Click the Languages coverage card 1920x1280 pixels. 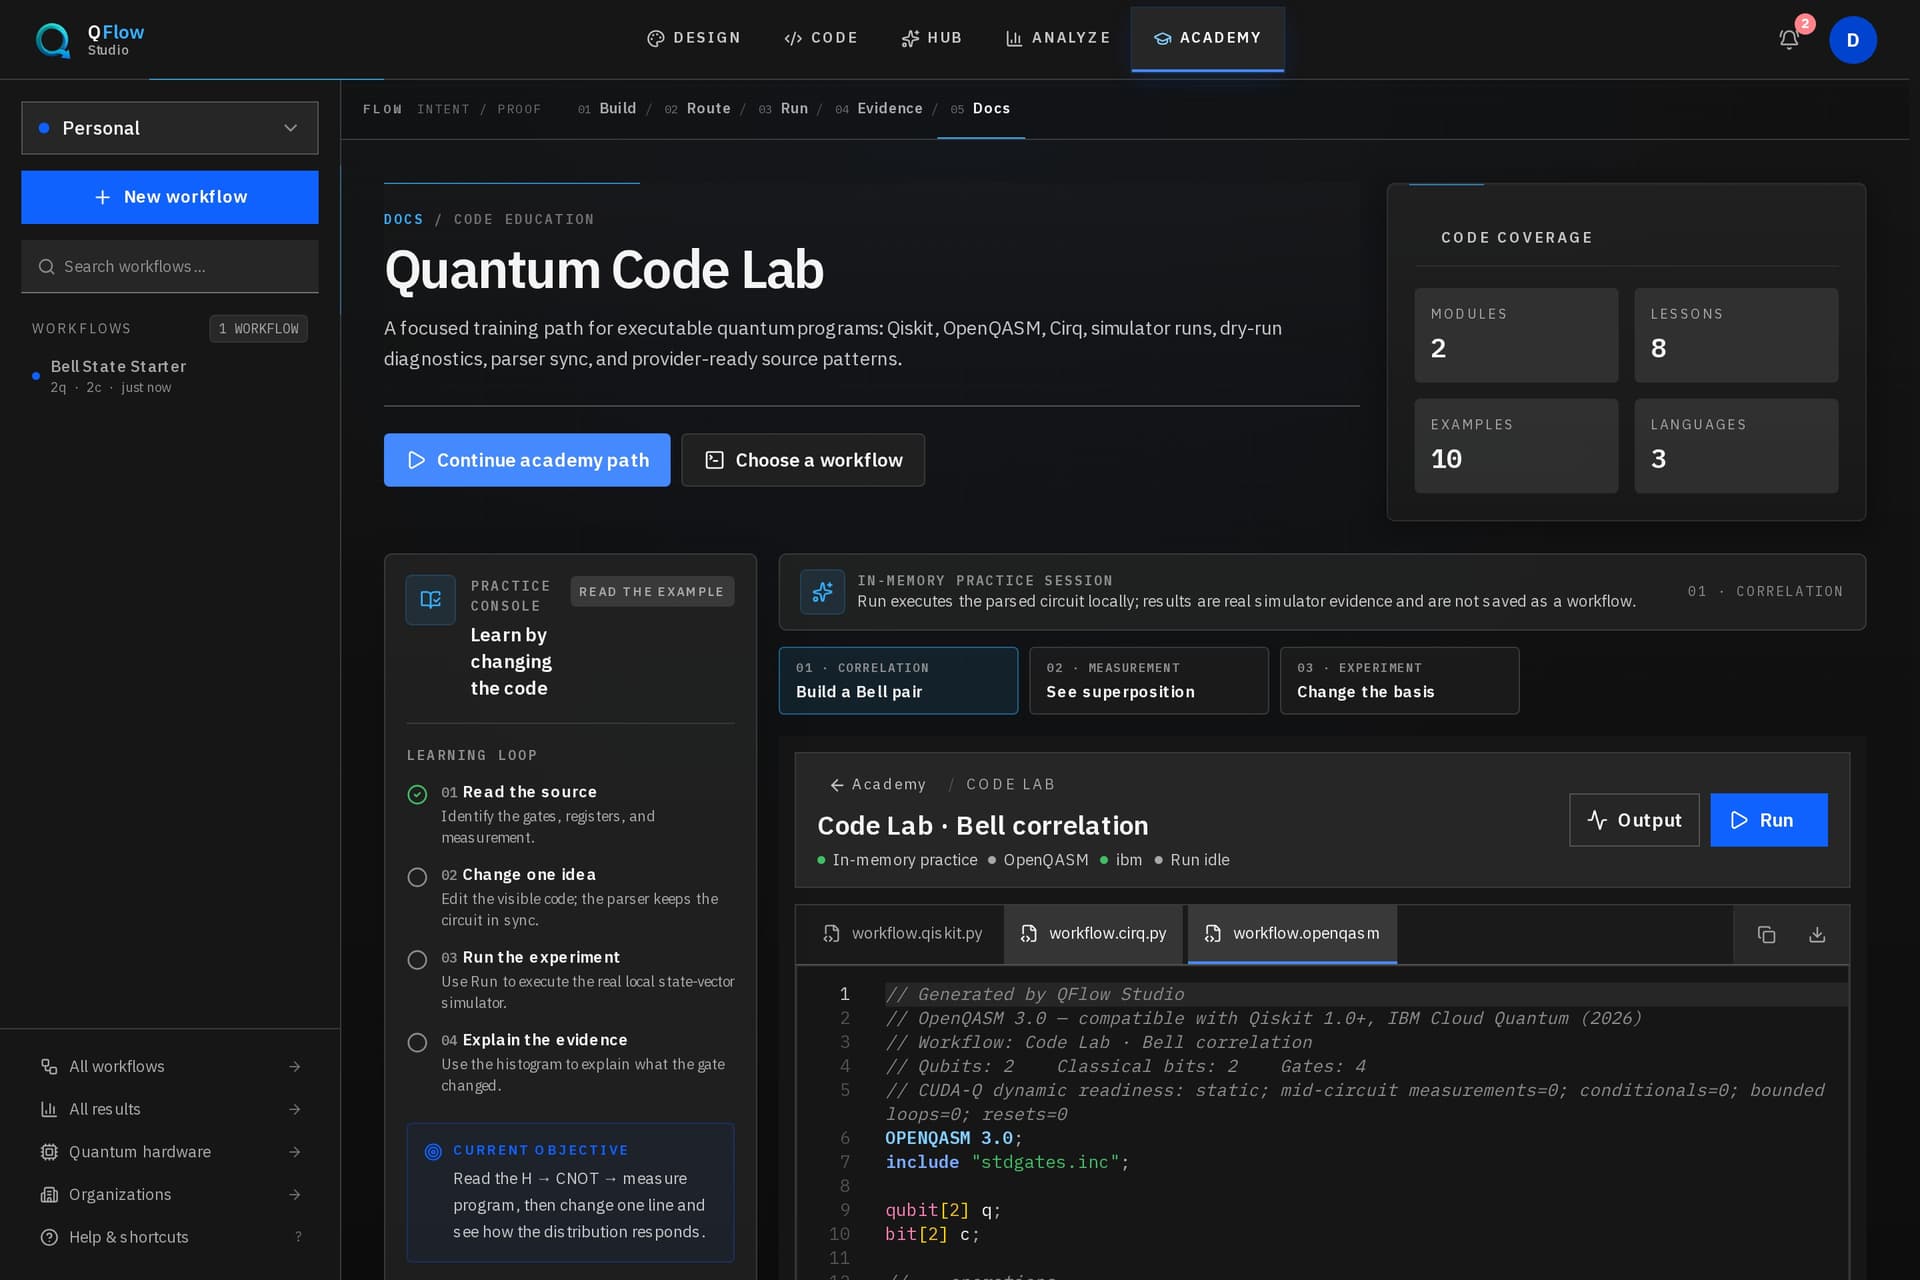[1736, 446]
